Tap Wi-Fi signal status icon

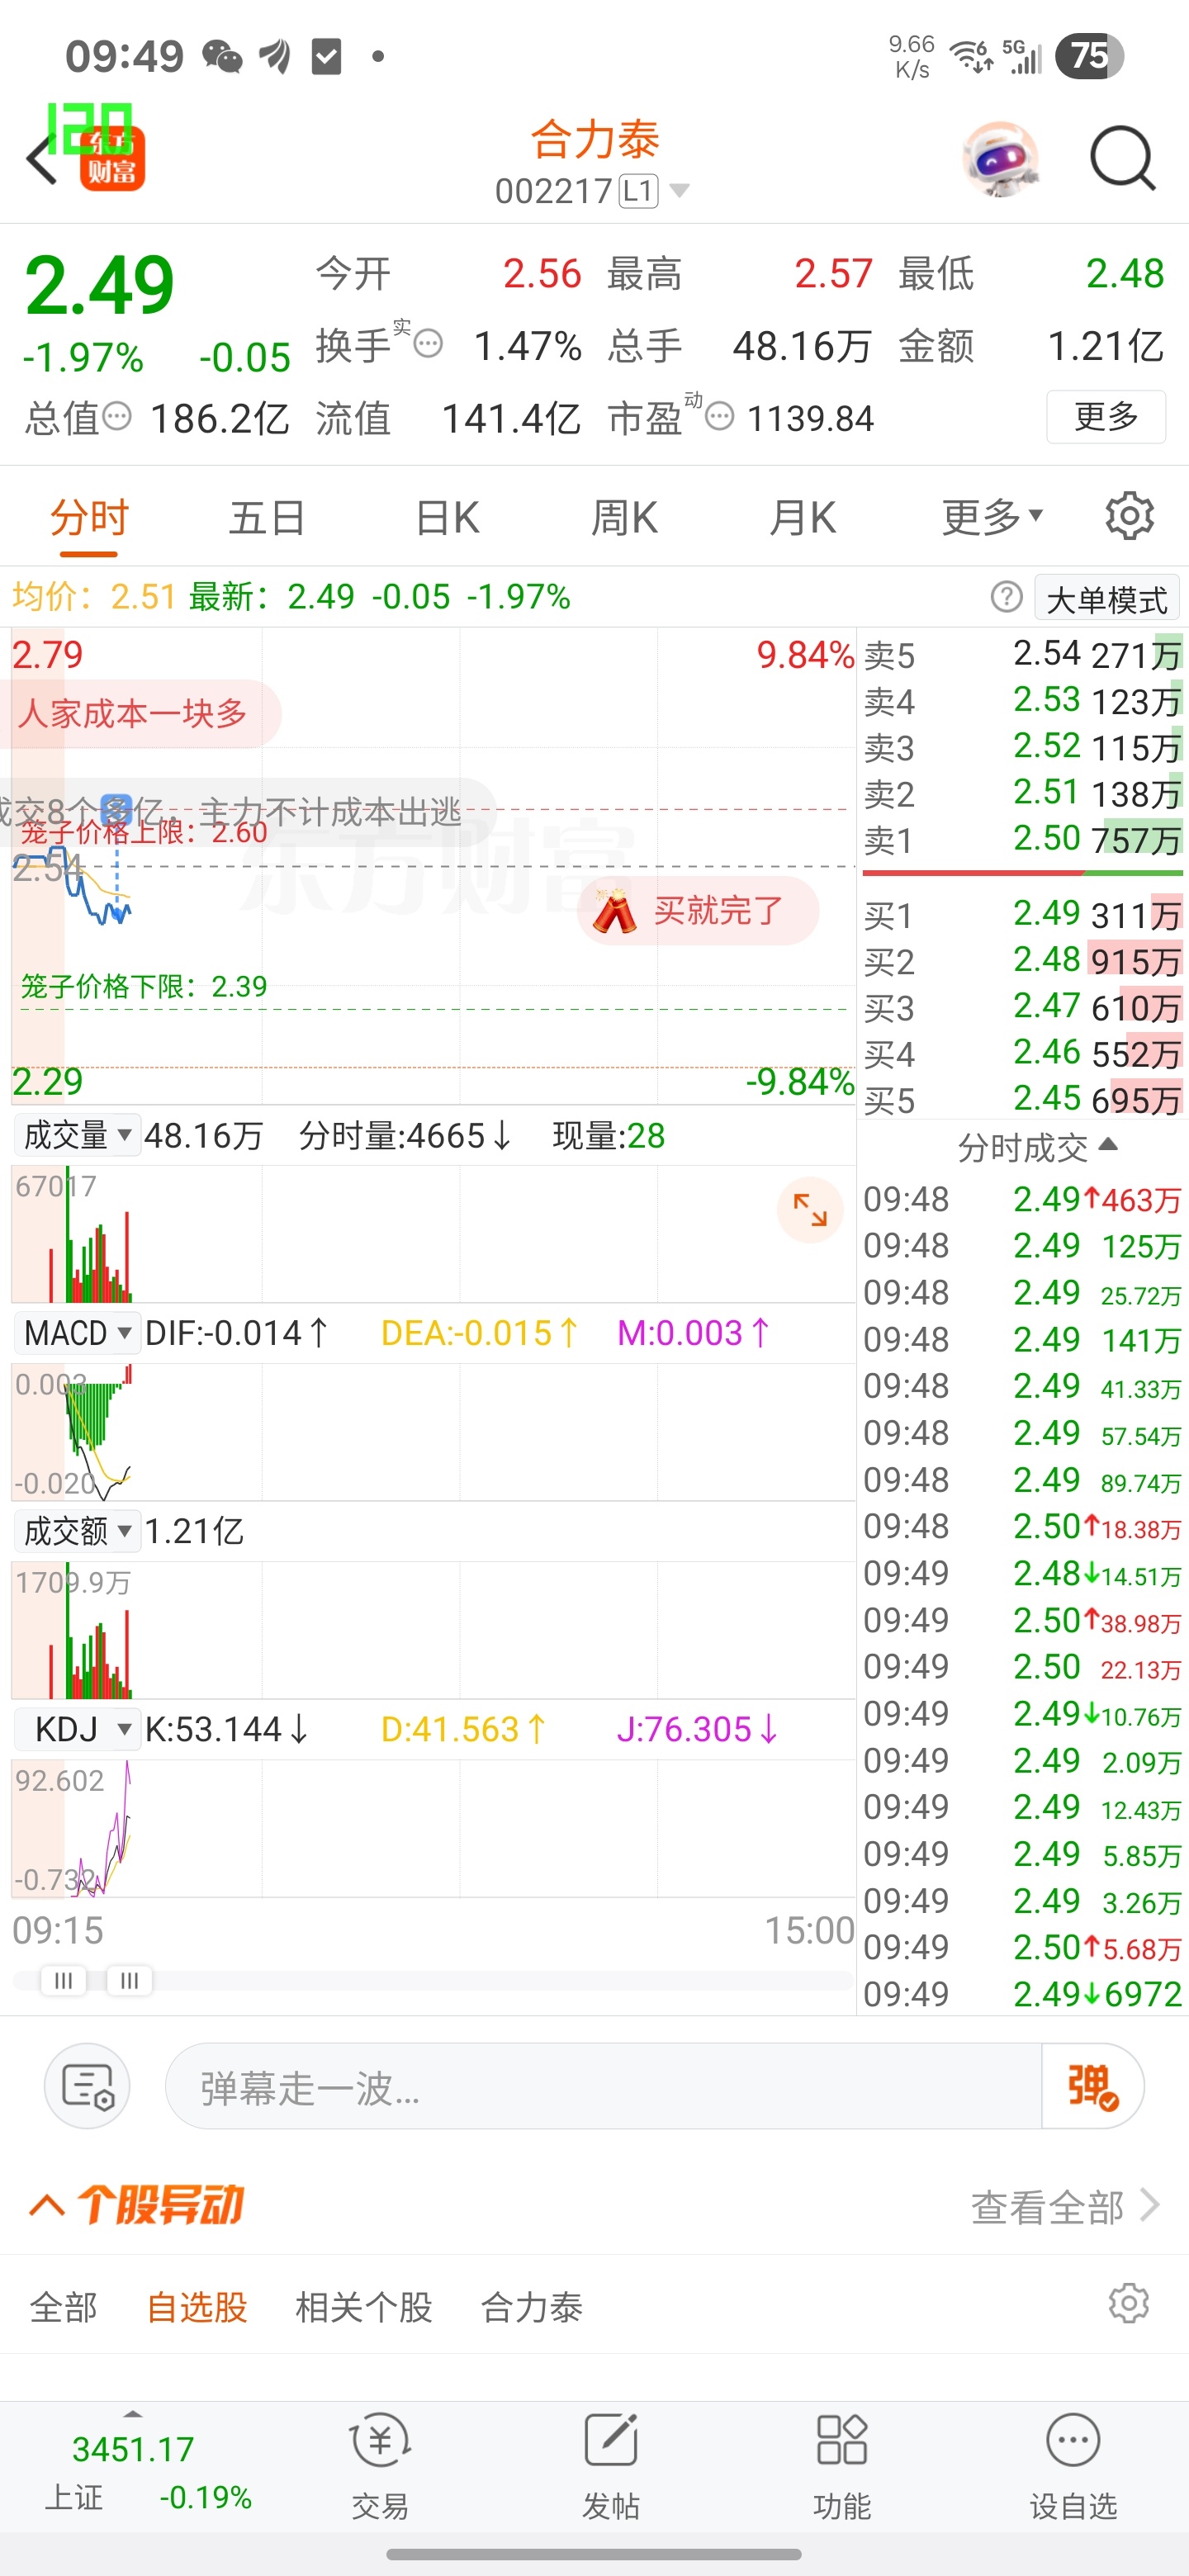[x=971, y=56]
